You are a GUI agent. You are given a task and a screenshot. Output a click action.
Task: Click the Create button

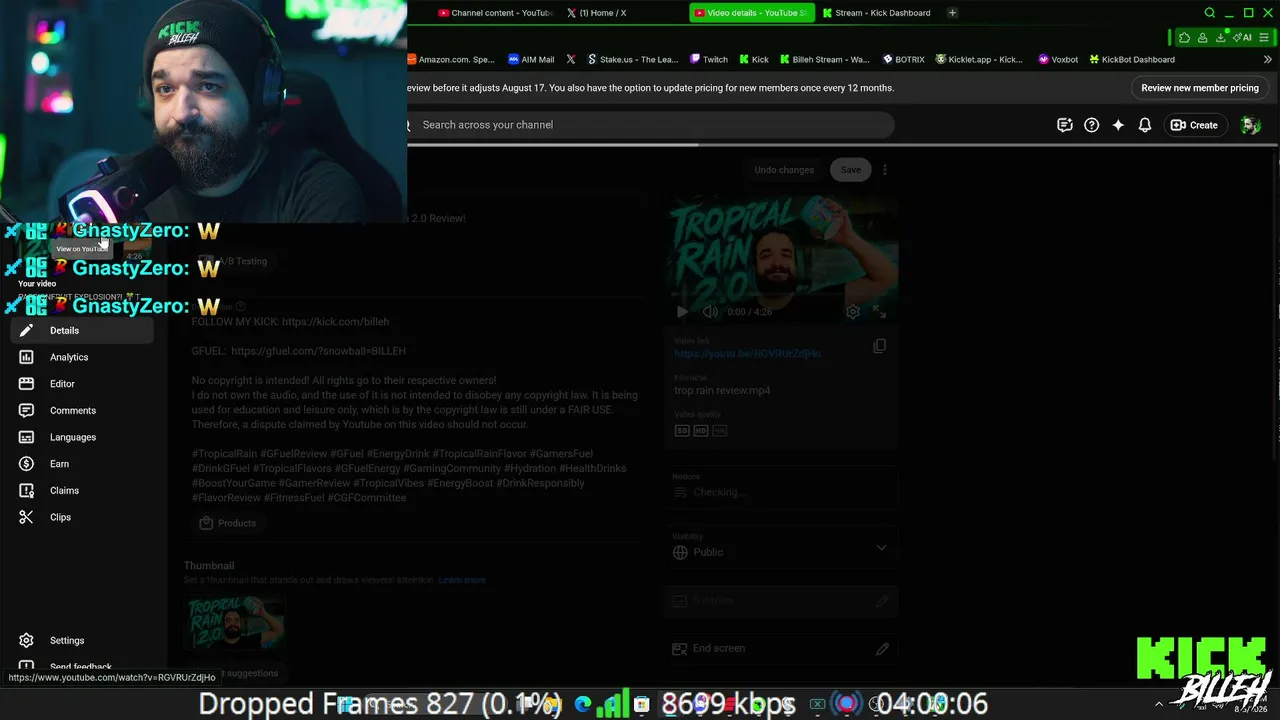coord(1194,125)
